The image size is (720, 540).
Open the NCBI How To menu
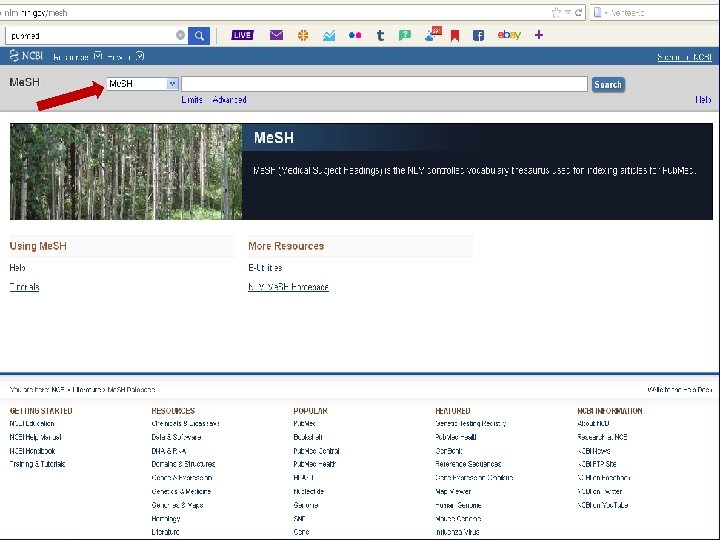point(126,57)
